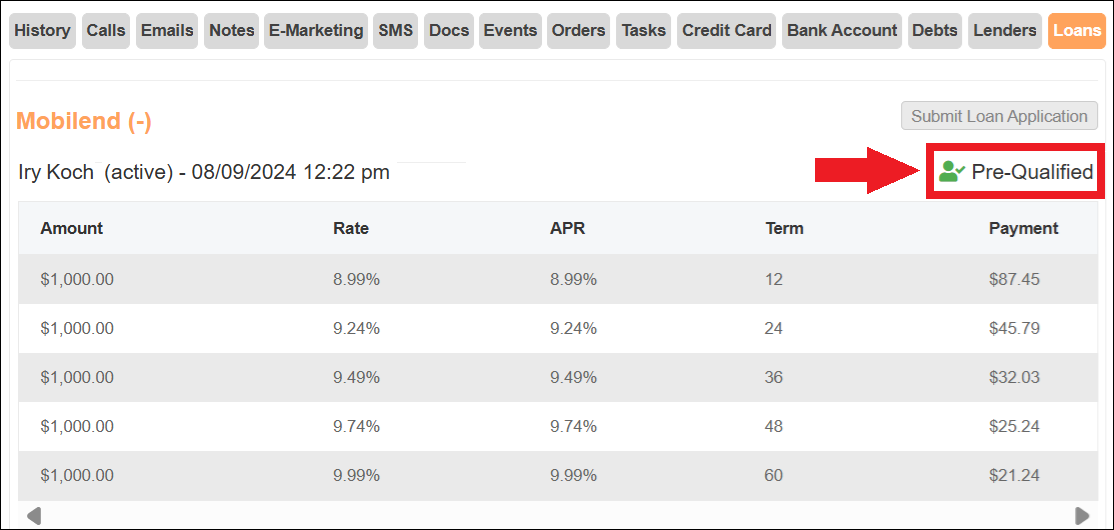The height and width of the screenshot is (530, 1114).
Task: Click the 8.99% Rate cell
Action: (x=357, y=279)
